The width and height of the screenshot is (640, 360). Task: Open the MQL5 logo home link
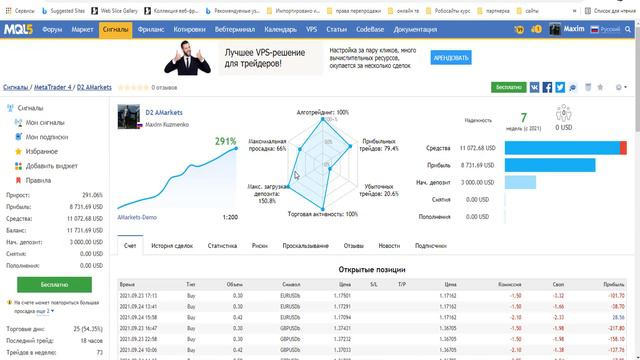(x=18, y=29)
